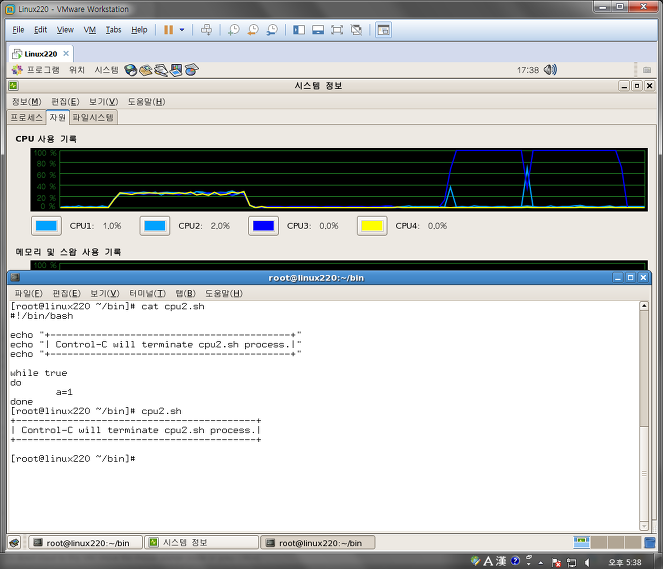Click terminal scrollbar up arrow
This screenshot has width=663, height=569.
(644, 306)
